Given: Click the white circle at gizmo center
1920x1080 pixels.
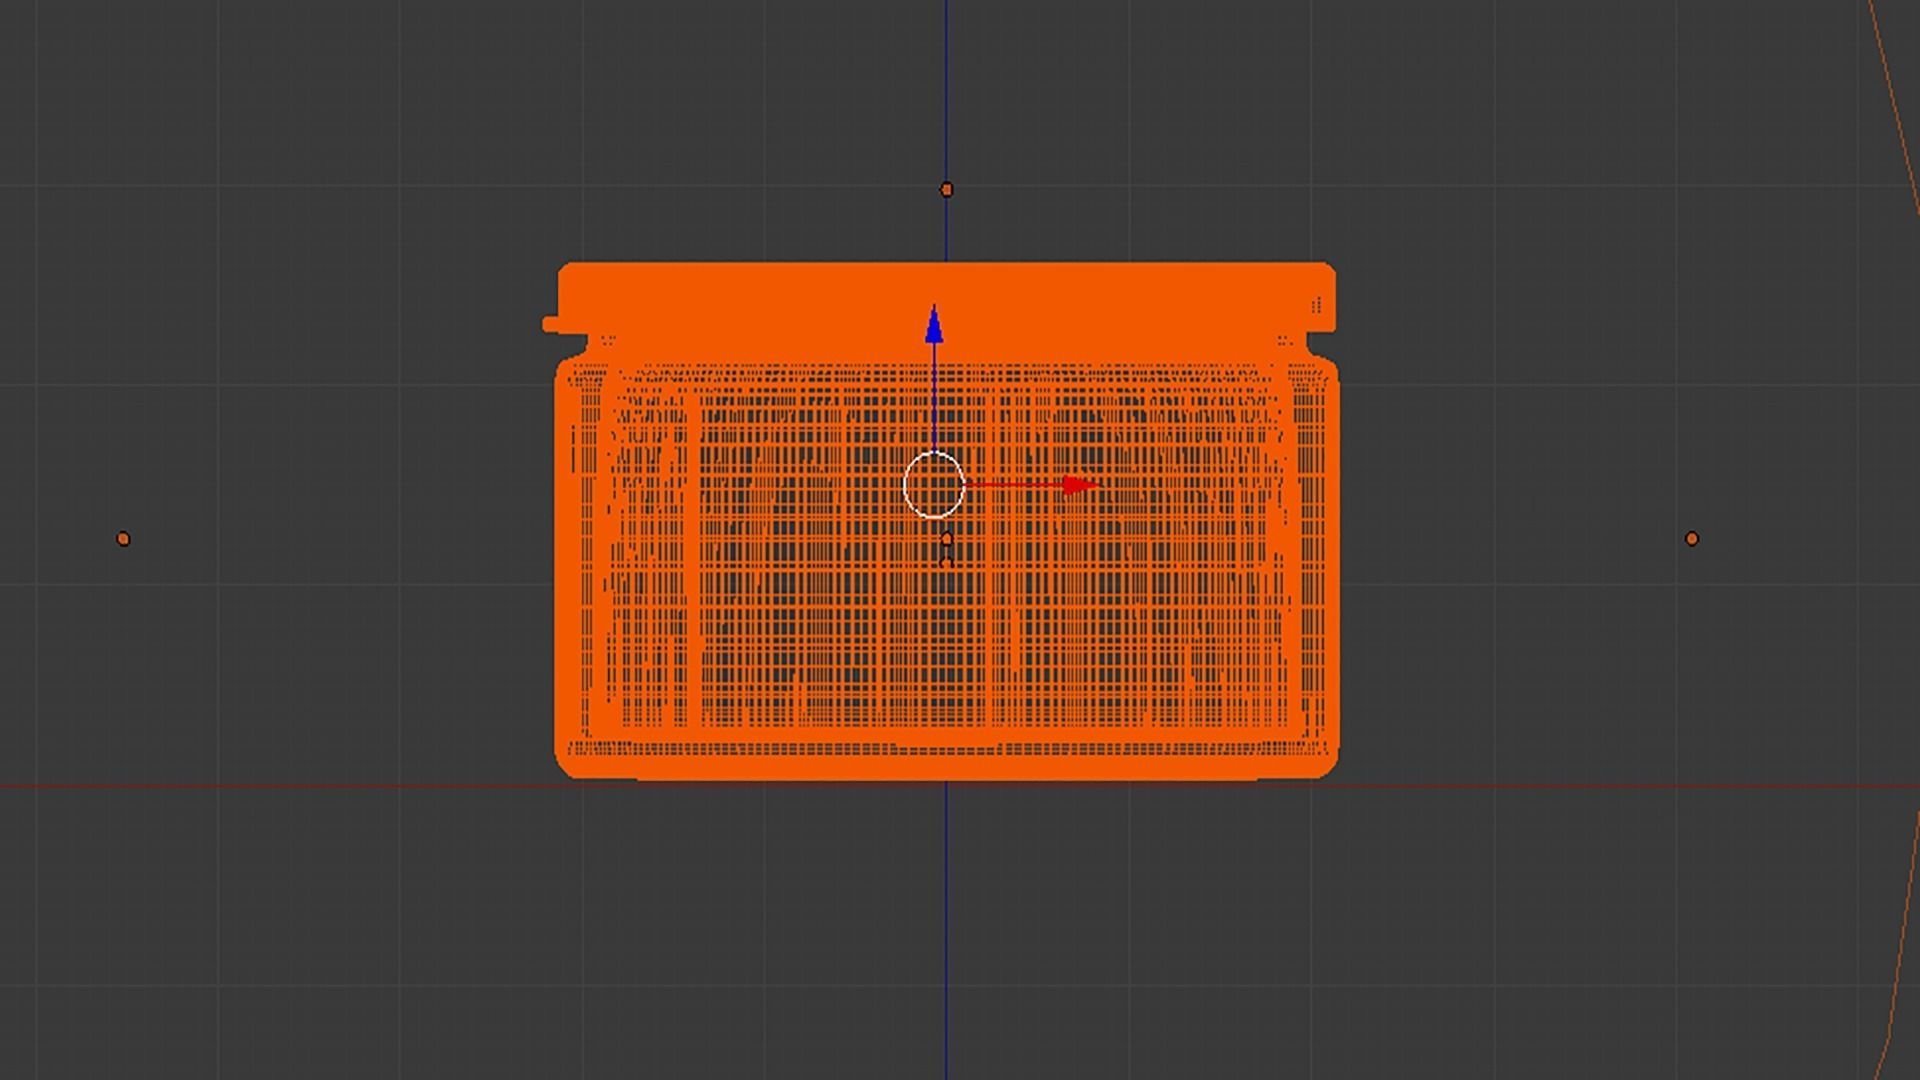Looking at the screenshot, I should pos(934,485).
